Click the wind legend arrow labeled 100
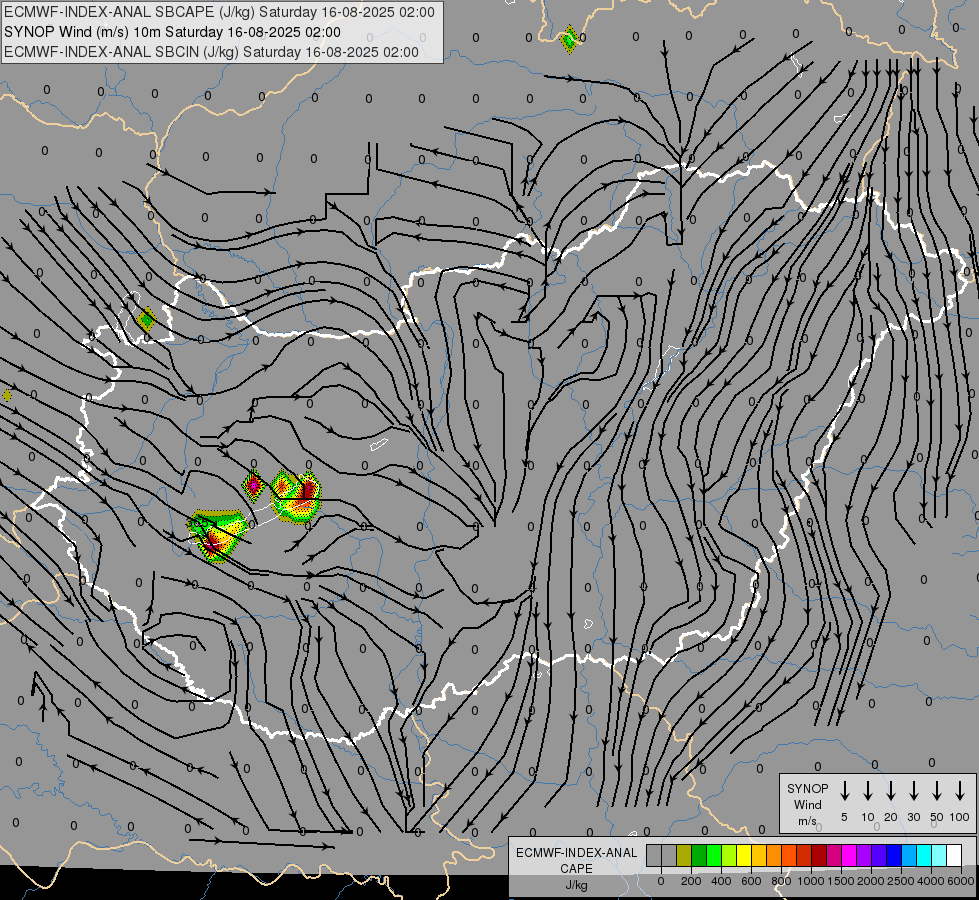Screen dimensions: 979x900 (960, 791)
